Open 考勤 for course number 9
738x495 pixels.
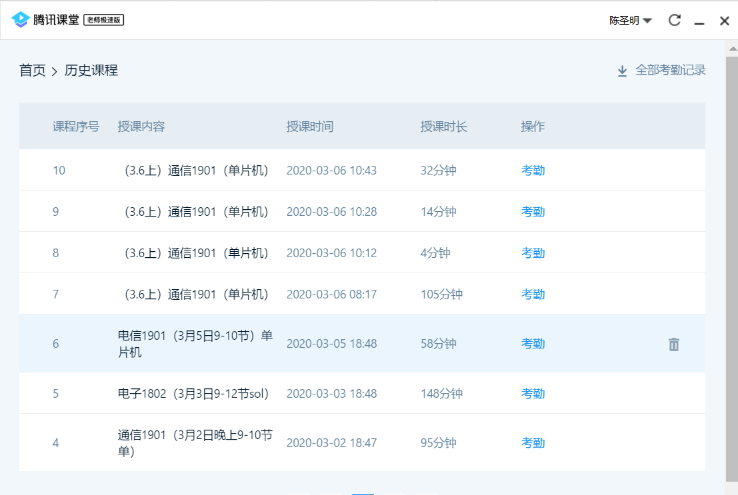(533, 211)
